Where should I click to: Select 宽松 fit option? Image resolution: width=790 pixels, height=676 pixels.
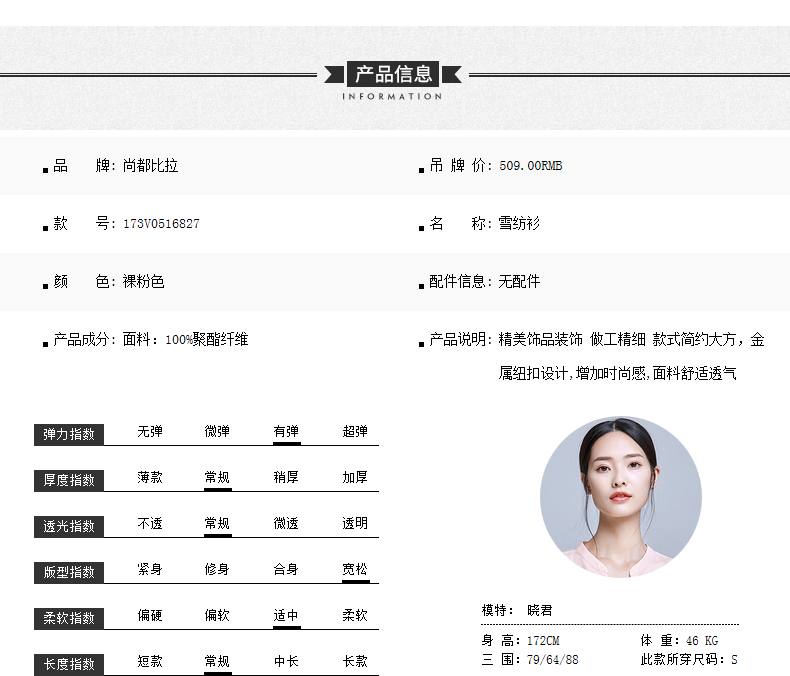click(355, 570)
